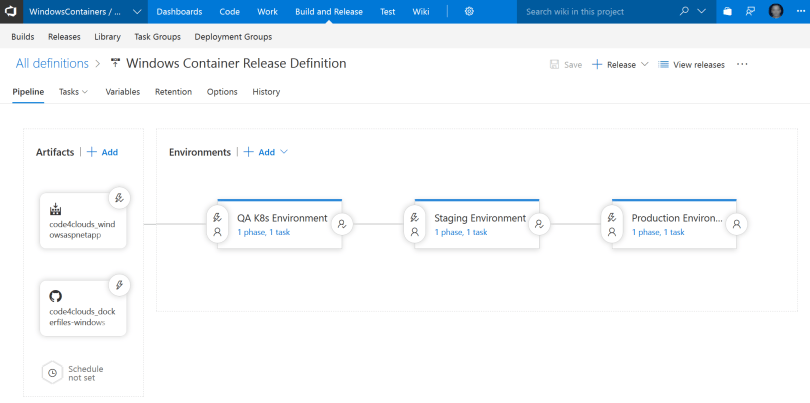Switch to the History tab
This screenshot has width=810, height=403.
266,92
